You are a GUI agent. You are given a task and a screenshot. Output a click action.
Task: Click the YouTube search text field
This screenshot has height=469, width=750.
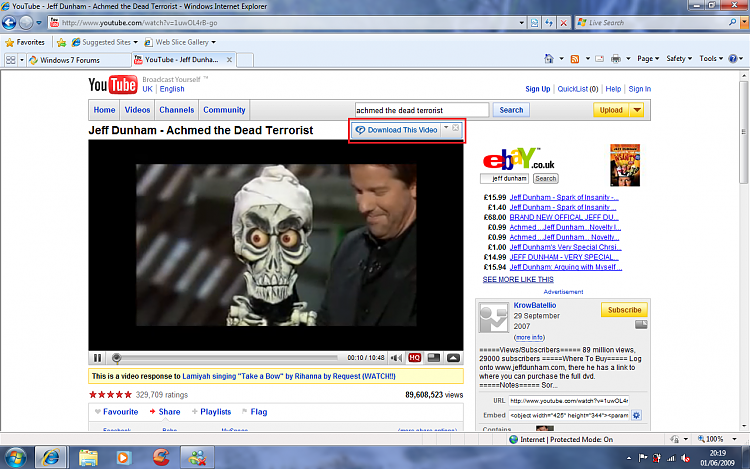pyautogui.click(x=422, y=110)
